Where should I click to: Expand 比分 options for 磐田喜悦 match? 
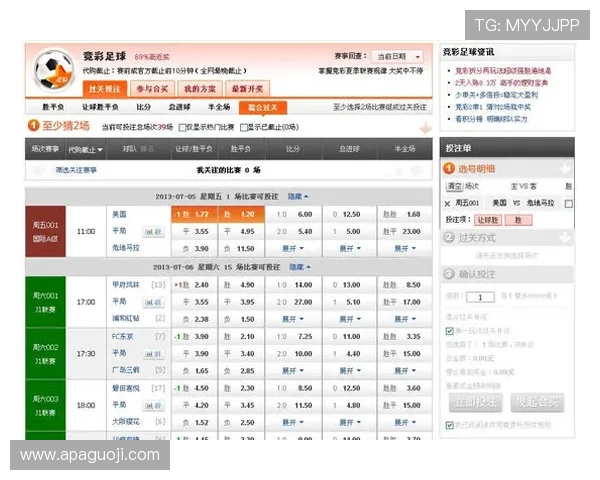(x=293, y=423)
